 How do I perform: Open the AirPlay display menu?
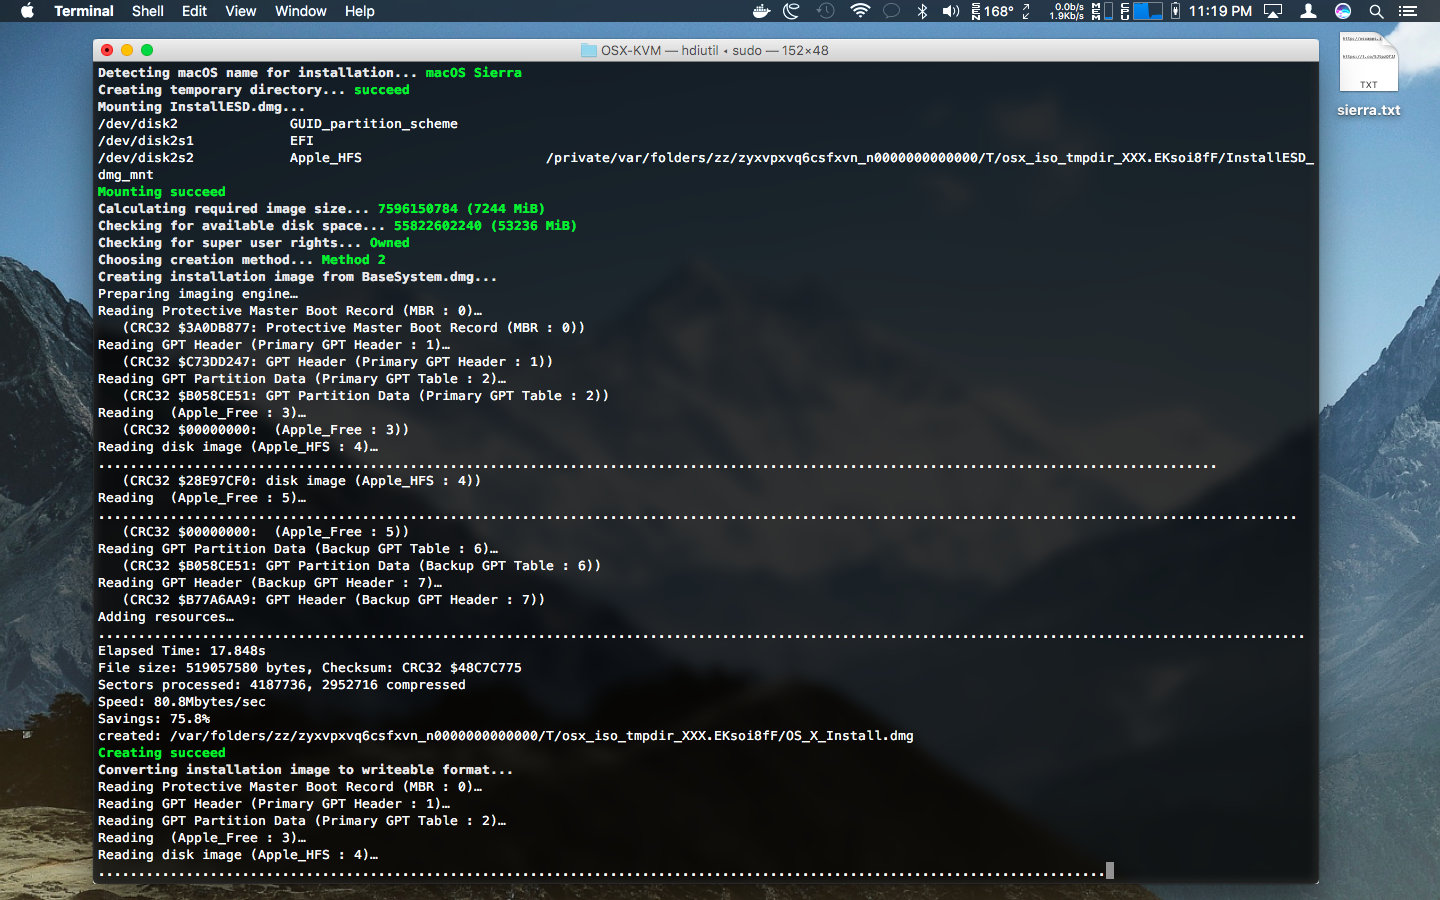point(1273,11)
